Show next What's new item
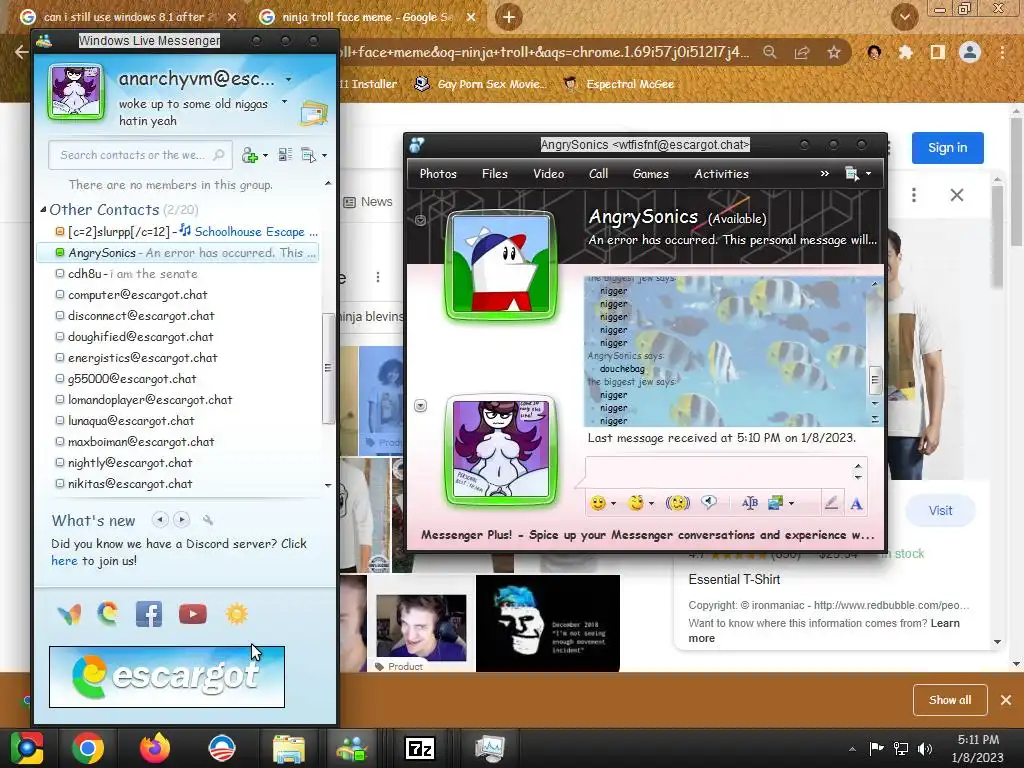The width and height of the screenshot is (1024, 768). pos(182,520)
